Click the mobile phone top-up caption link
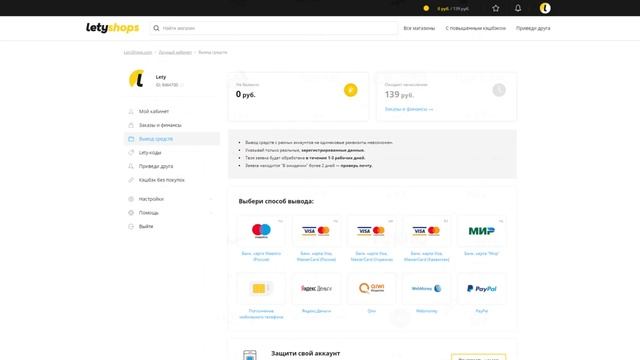640x360 pixels. [261, 314]
